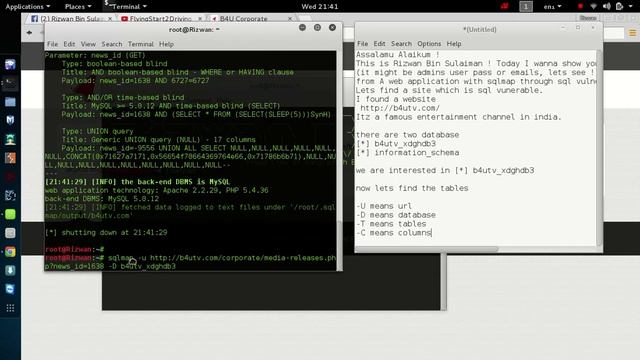The width and height of the screenshot is (640, 360).
Task: Close the root@Rizwan terminal window
Action: point(333,27)
